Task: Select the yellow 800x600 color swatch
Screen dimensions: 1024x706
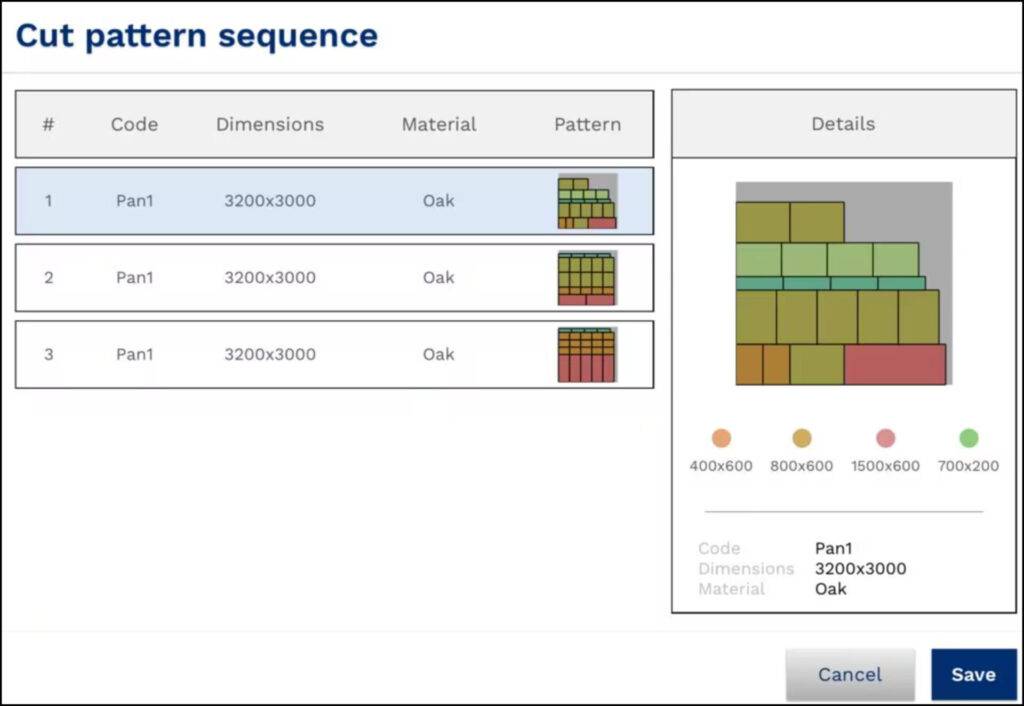Action: (x=802, y=437)
